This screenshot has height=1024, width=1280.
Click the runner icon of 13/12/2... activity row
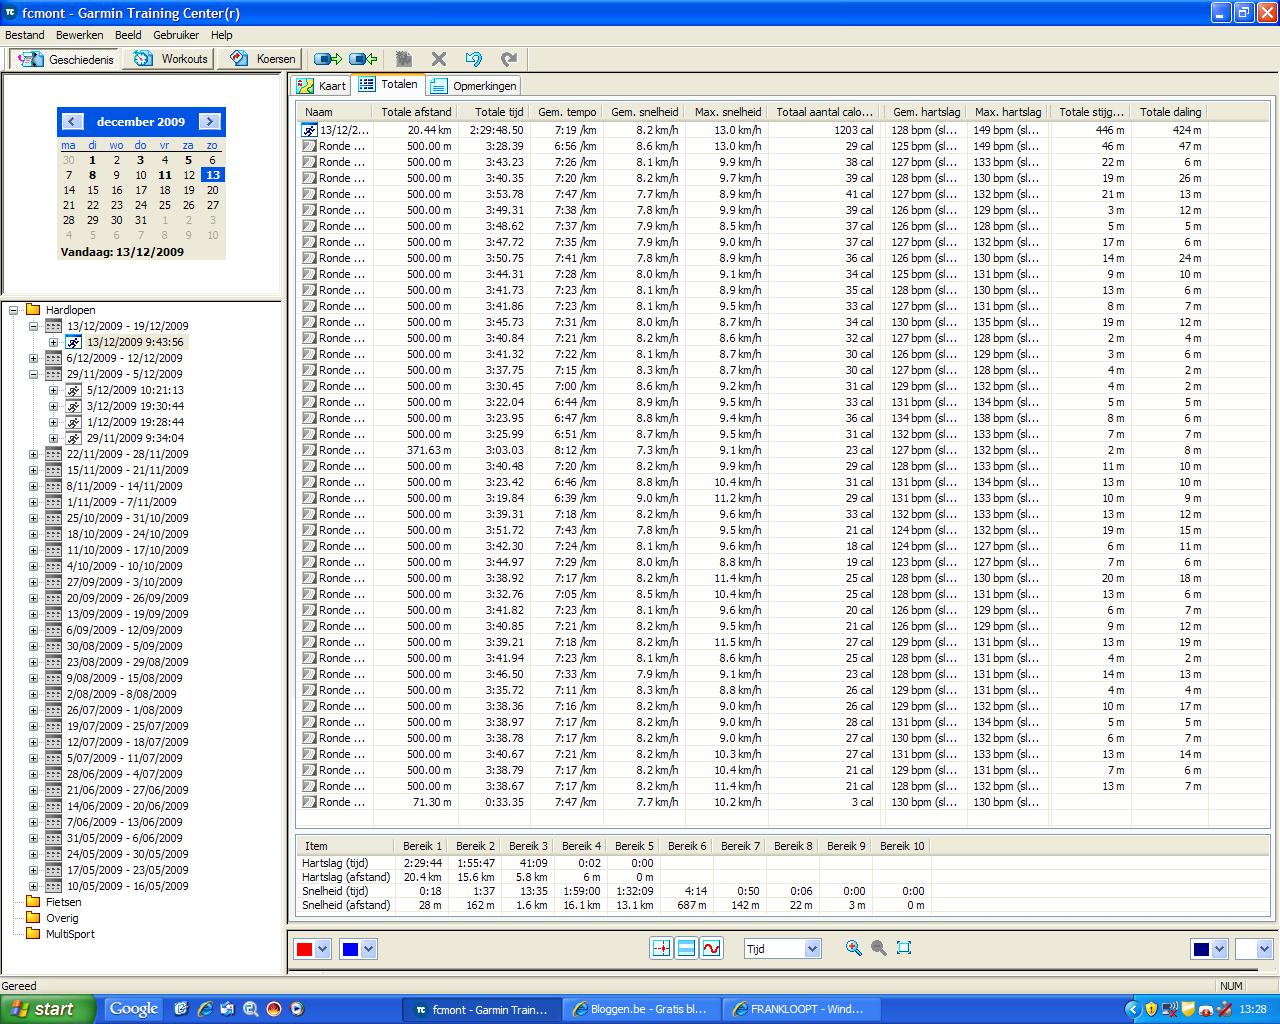point(310,130)
